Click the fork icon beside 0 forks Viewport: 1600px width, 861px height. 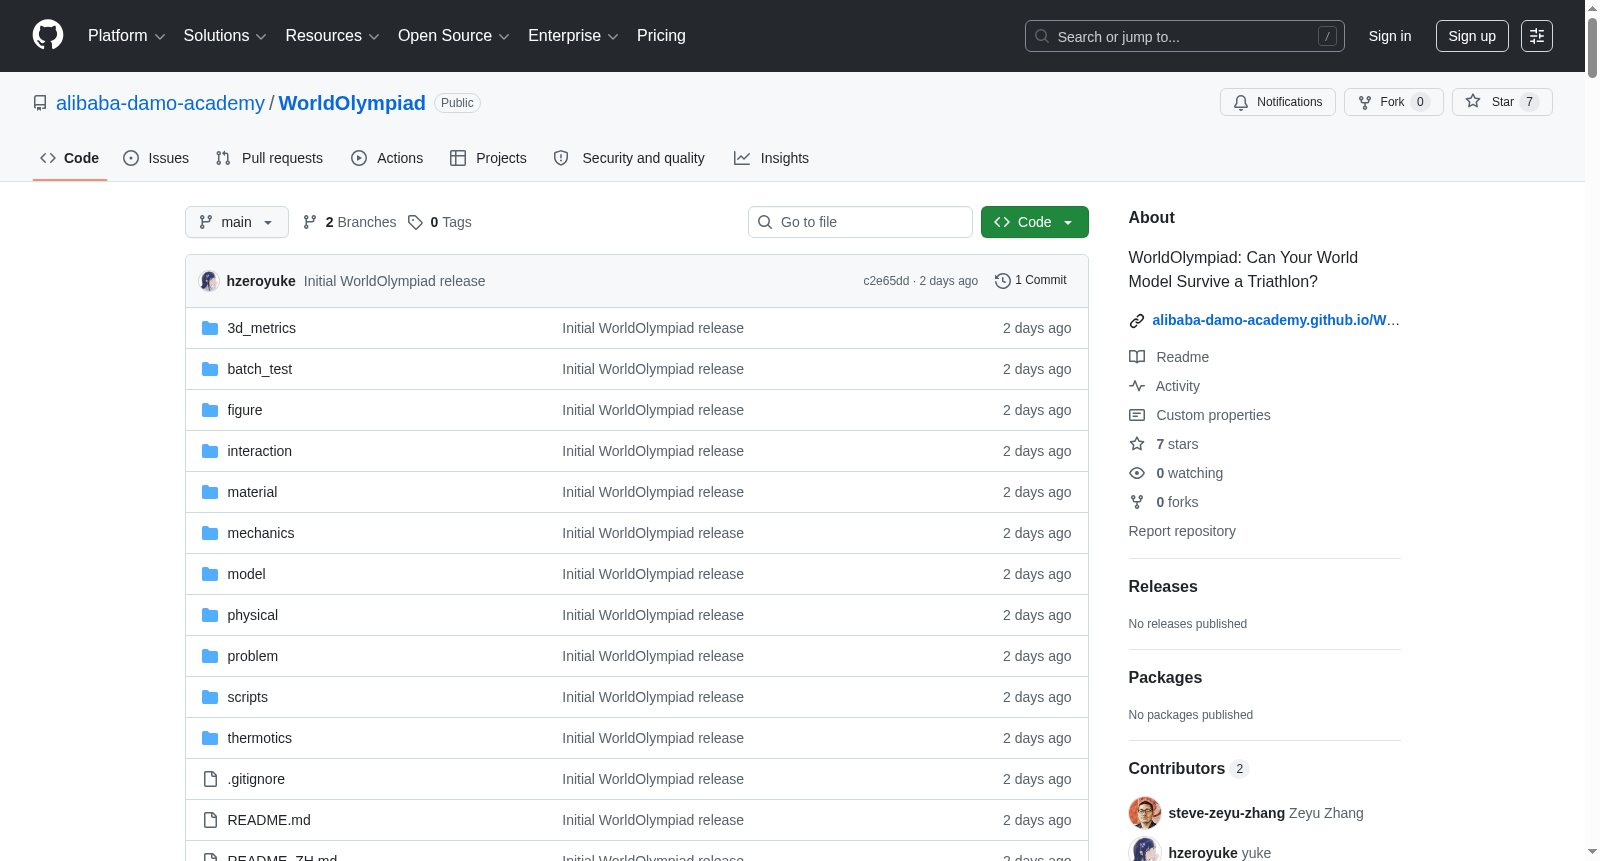pyautogui.click(x=1137, y=502)
